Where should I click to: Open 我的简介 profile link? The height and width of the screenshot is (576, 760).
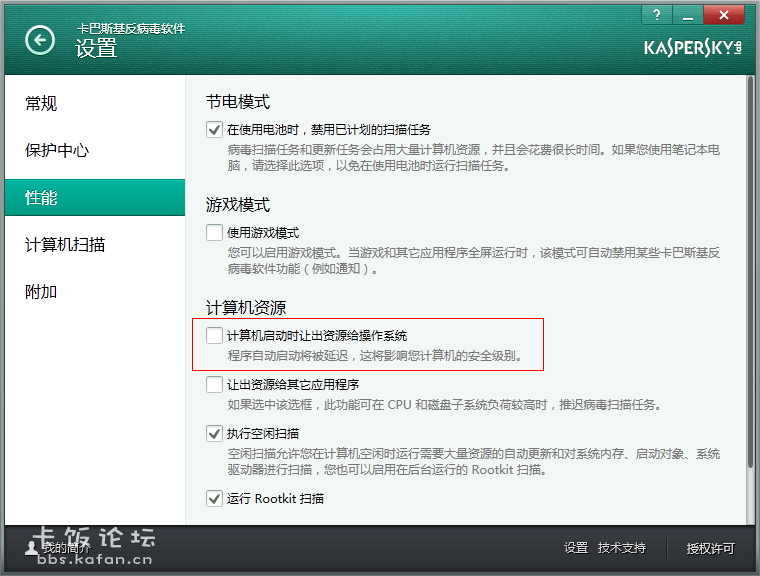click(66, 548)
